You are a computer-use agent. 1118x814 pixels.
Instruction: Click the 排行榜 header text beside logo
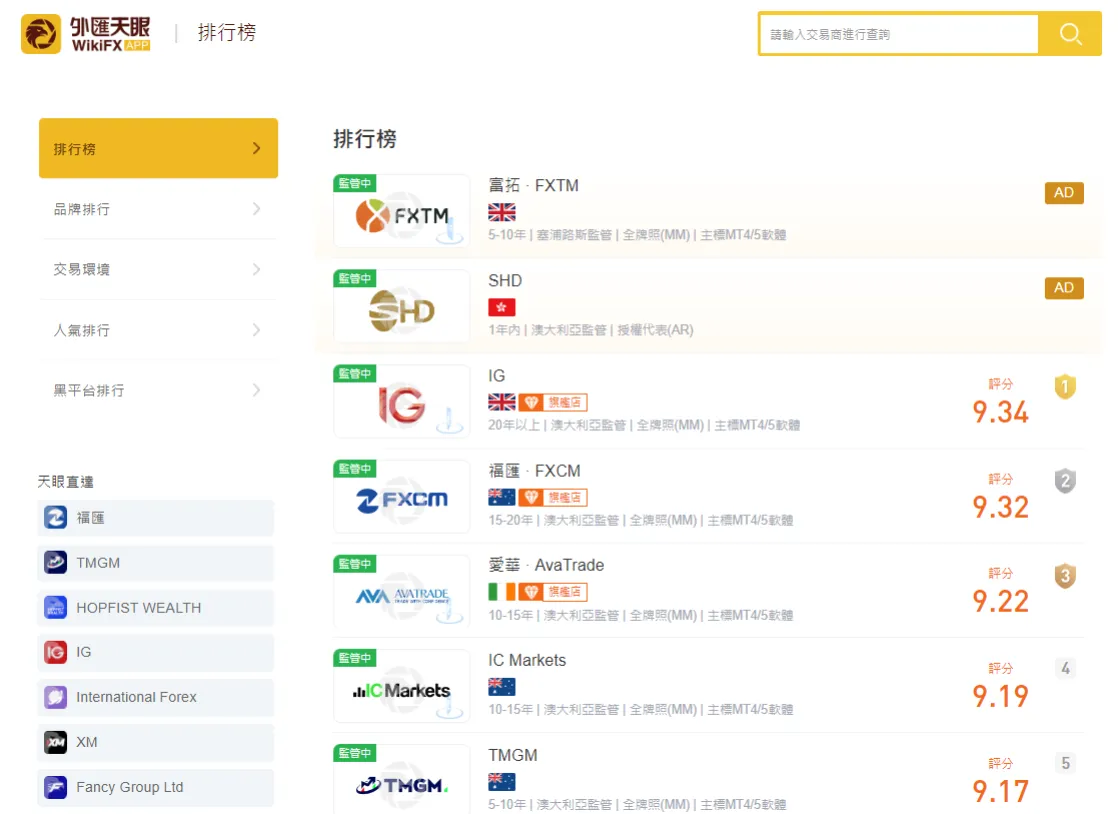coord(227,33)
